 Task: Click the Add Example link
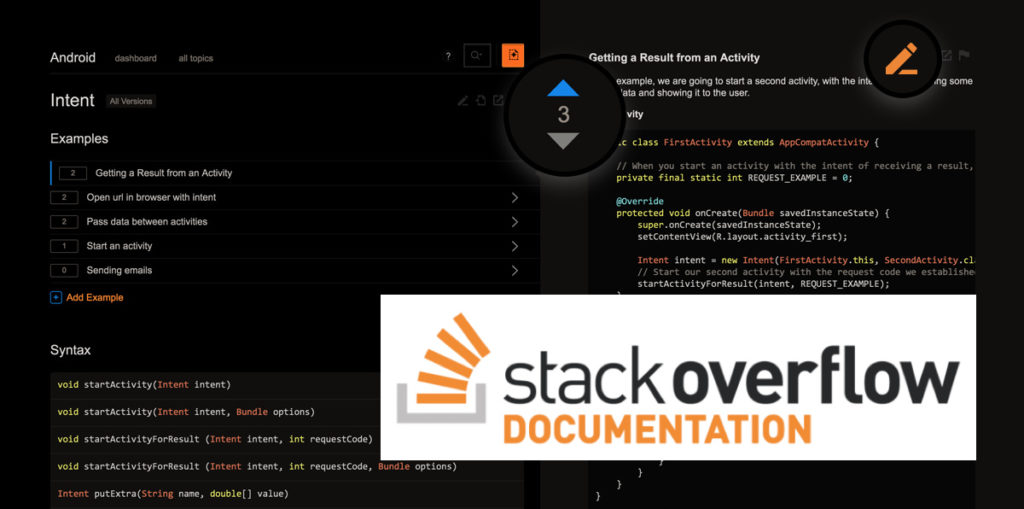pos(95,297)
